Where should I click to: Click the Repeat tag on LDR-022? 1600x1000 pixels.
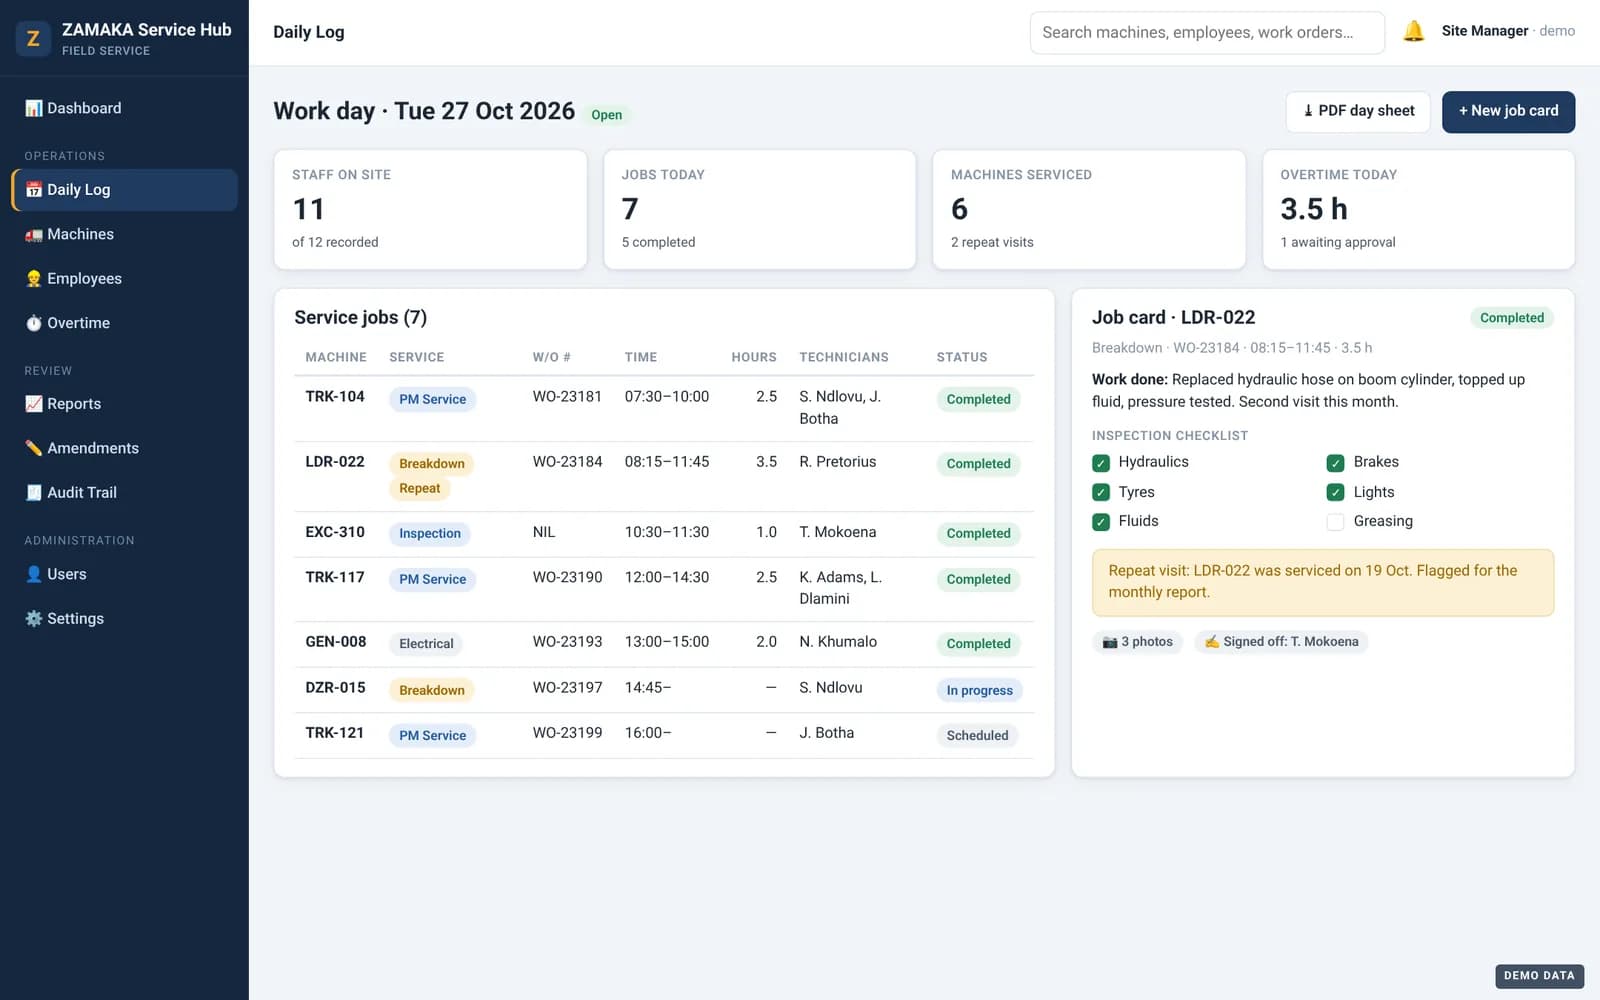coord(420,489)
